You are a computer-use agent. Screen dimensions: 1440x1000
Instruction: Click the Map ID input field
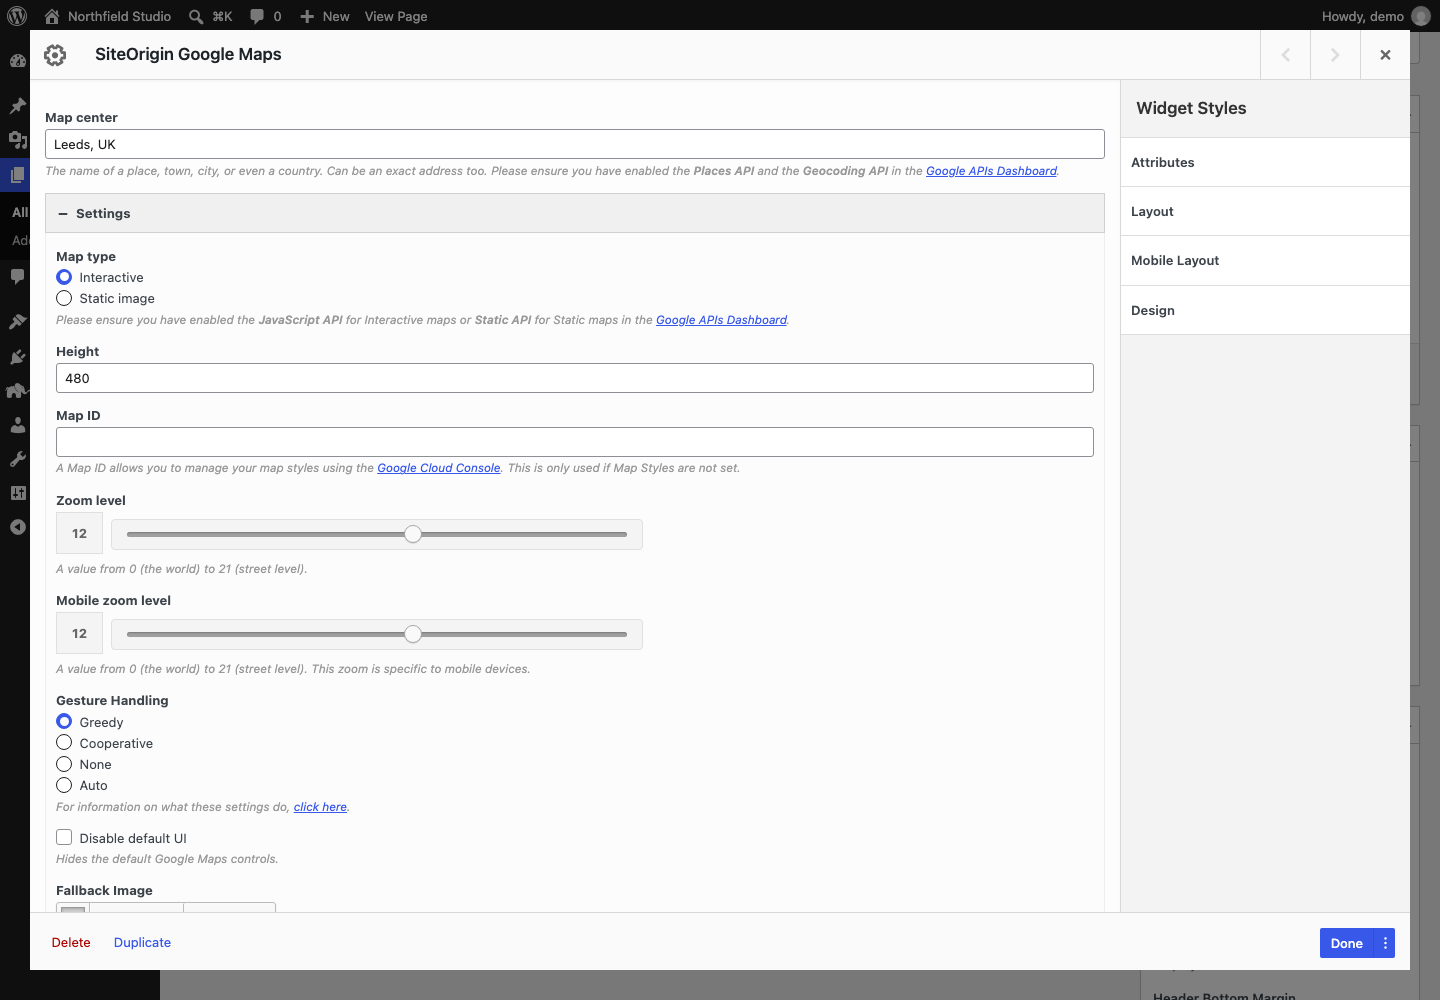tap(575, 442)
